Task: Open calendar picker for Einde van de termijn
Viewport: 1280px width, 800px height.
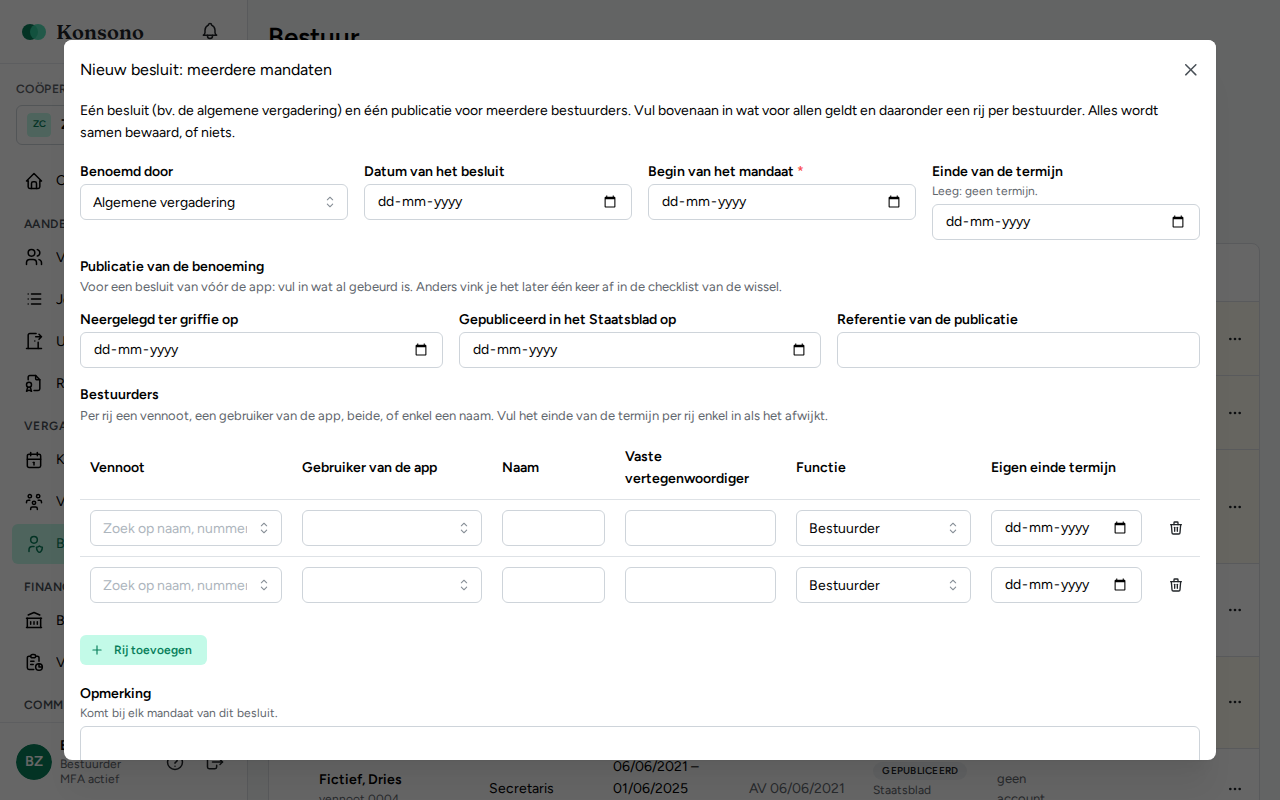Action: 1178,222
